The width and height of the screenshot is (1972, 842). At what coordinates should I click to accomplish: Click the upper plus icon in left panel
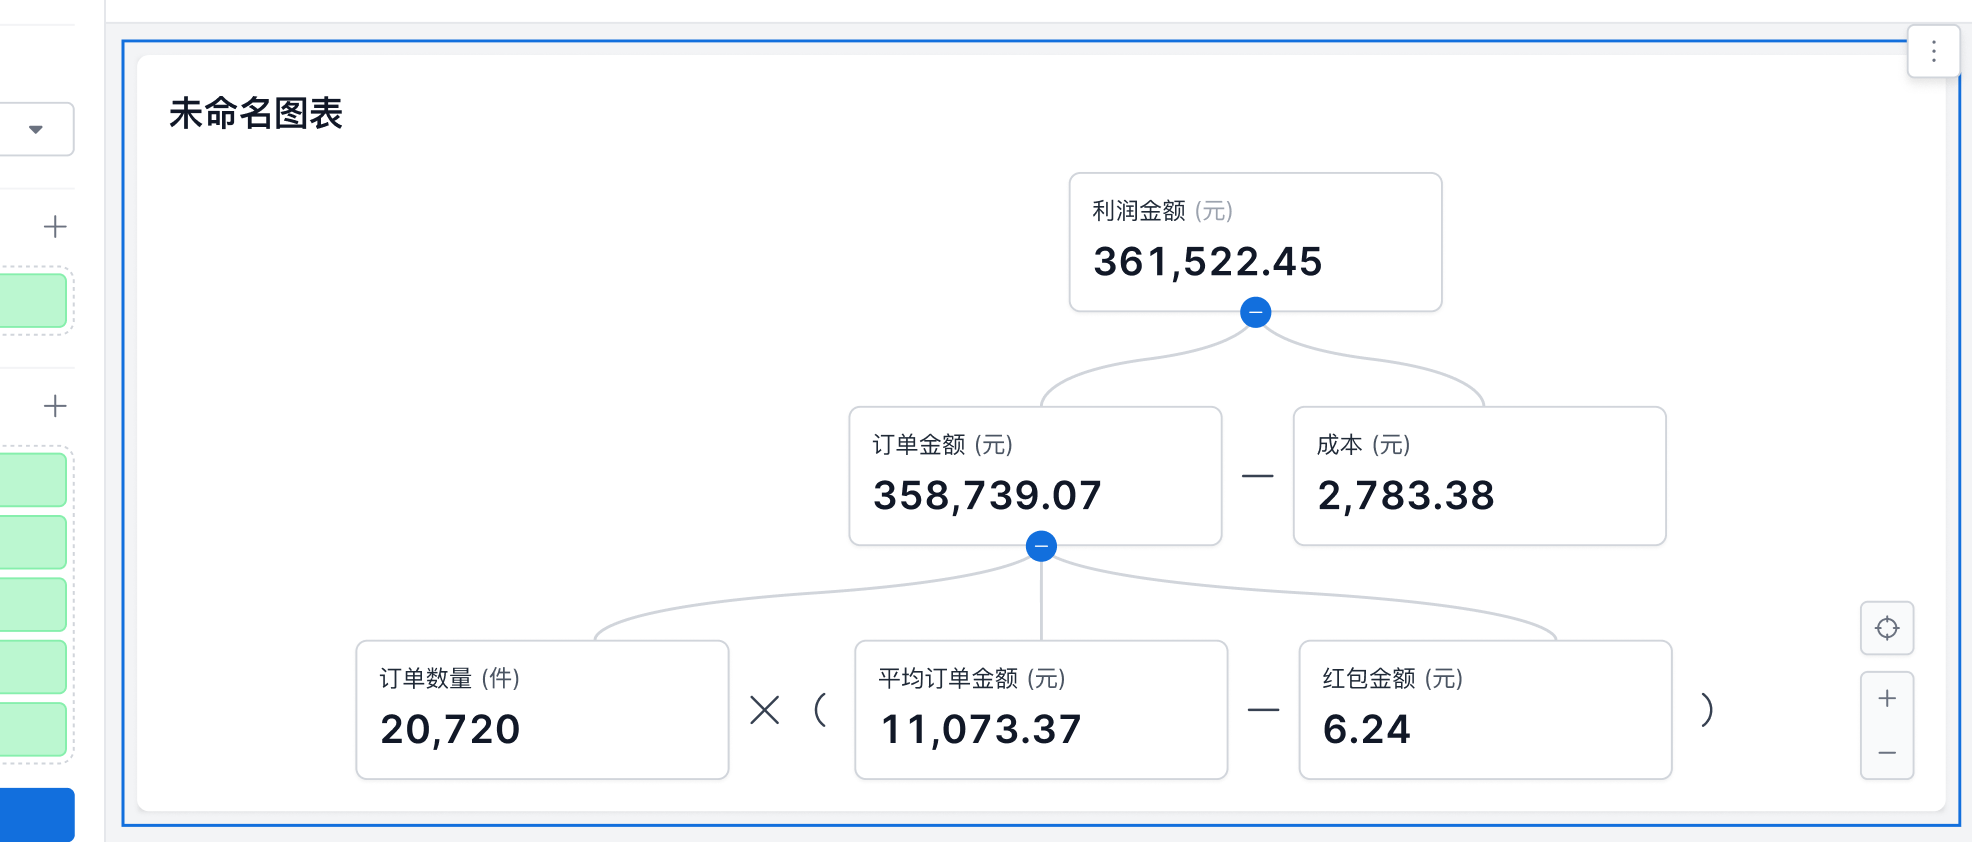[55, 227]
